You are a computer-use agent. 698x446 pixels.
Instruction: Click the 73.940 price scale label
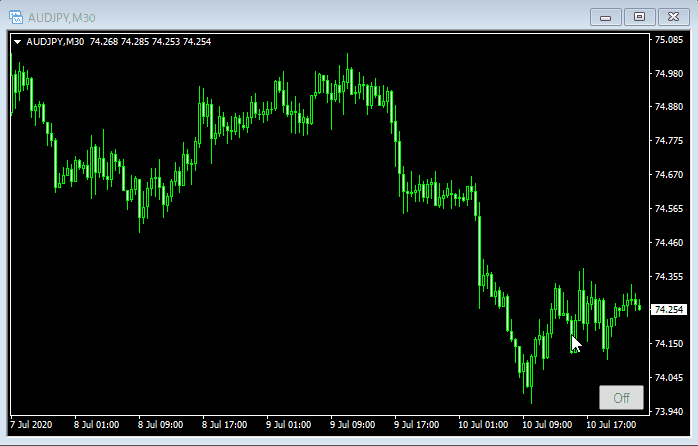[x=669, y=411]
